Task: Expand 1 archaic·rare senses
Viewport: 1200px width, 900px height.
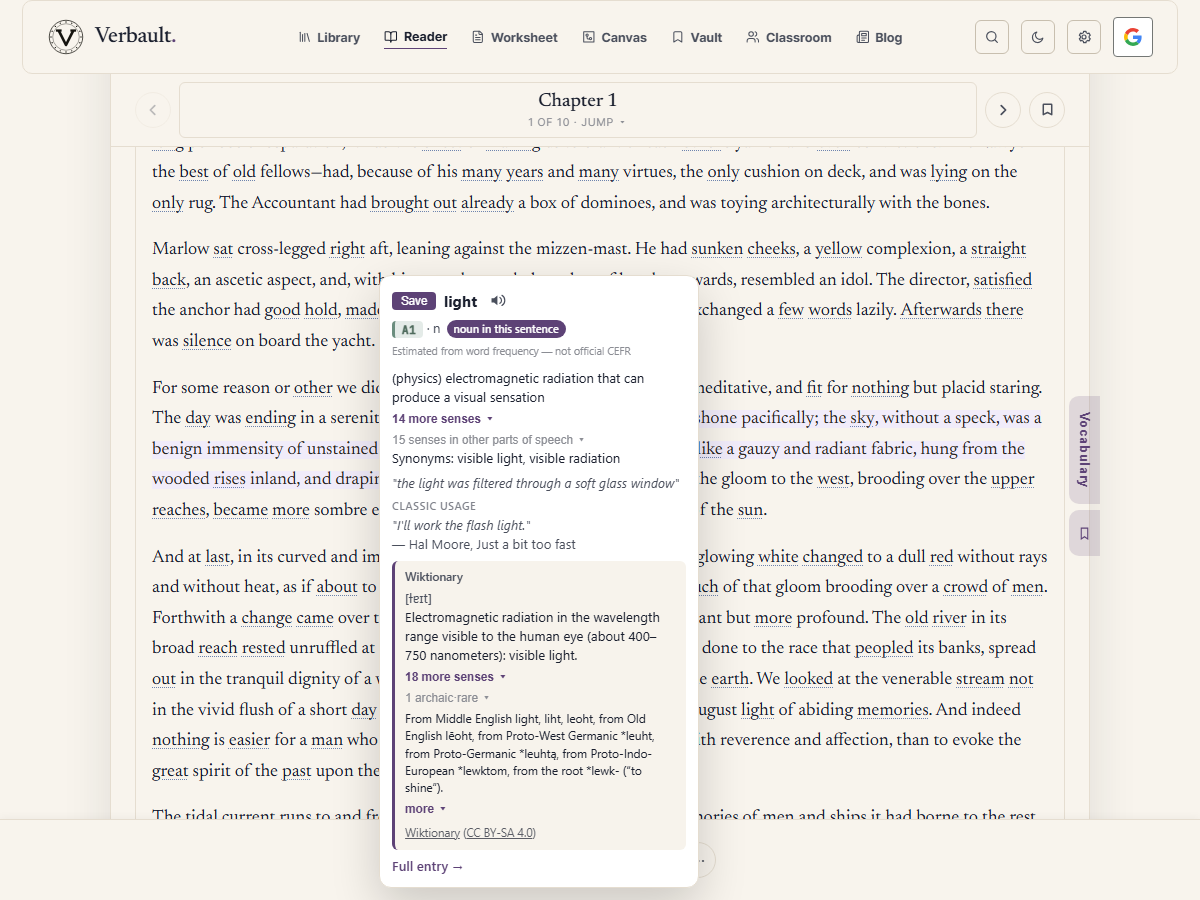Action: point(447,698)
